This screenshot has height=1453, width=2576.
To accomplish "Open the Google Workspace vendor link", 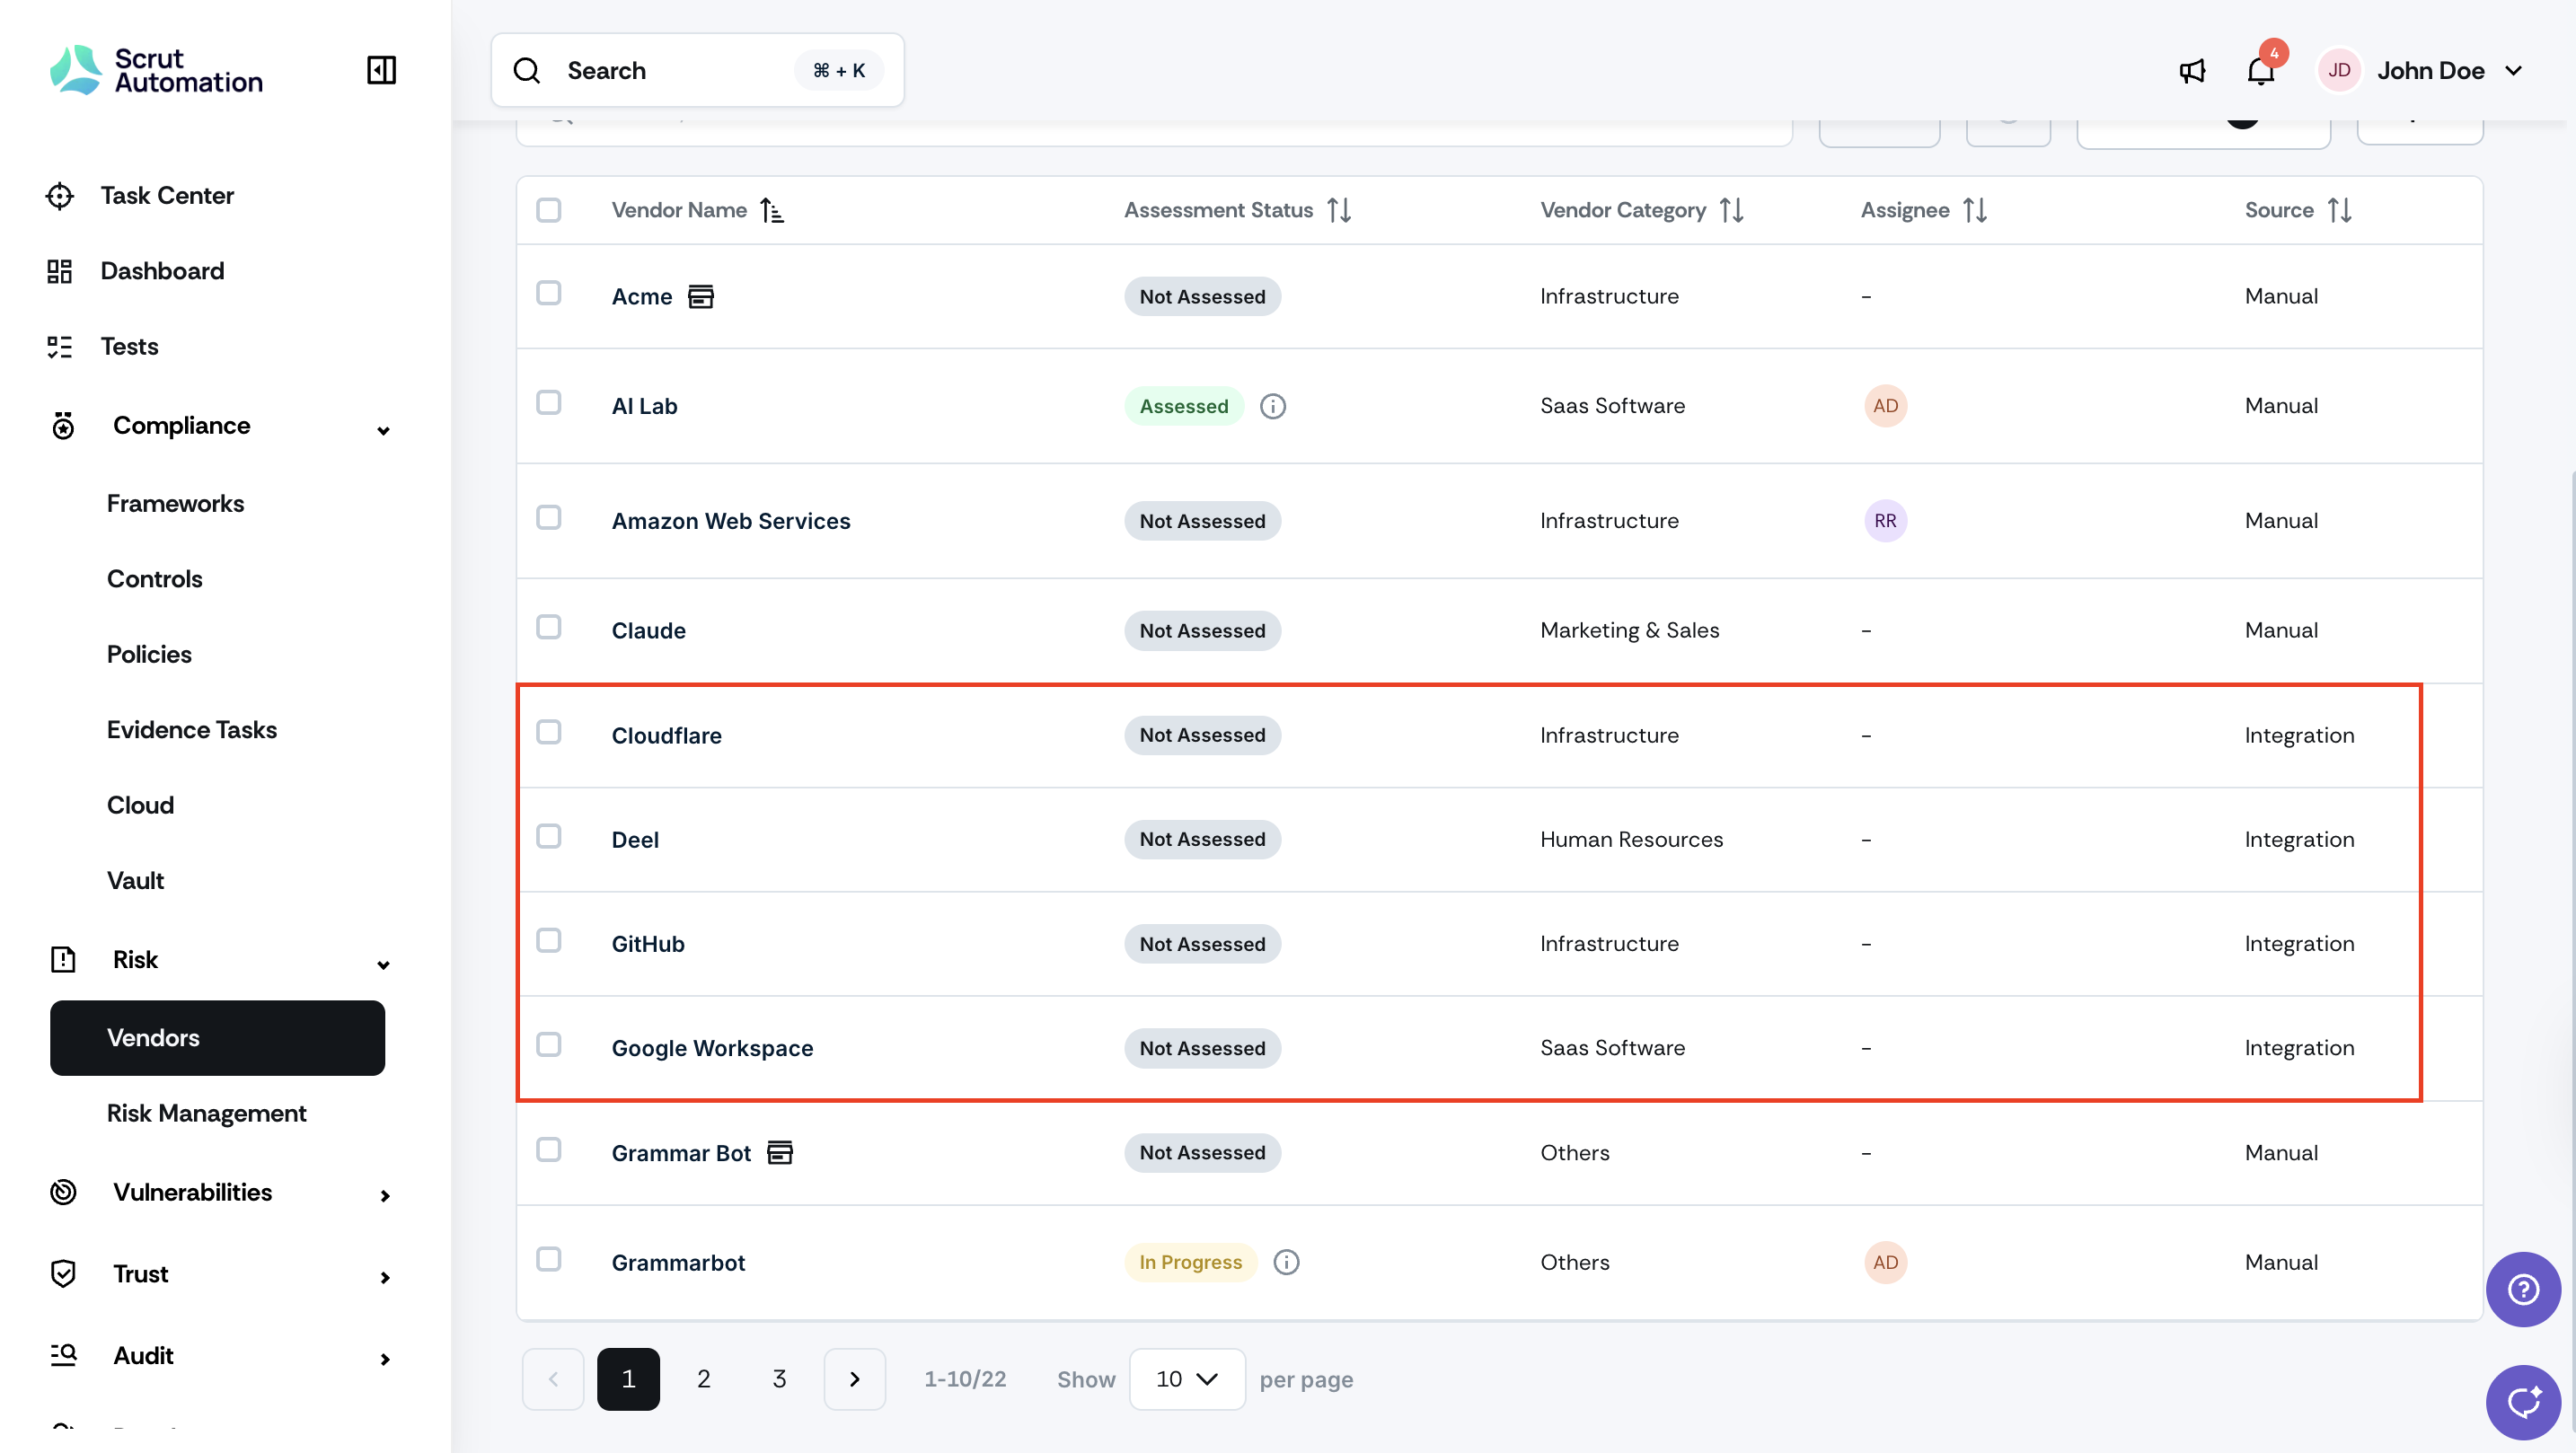I will click(712, 1048).
